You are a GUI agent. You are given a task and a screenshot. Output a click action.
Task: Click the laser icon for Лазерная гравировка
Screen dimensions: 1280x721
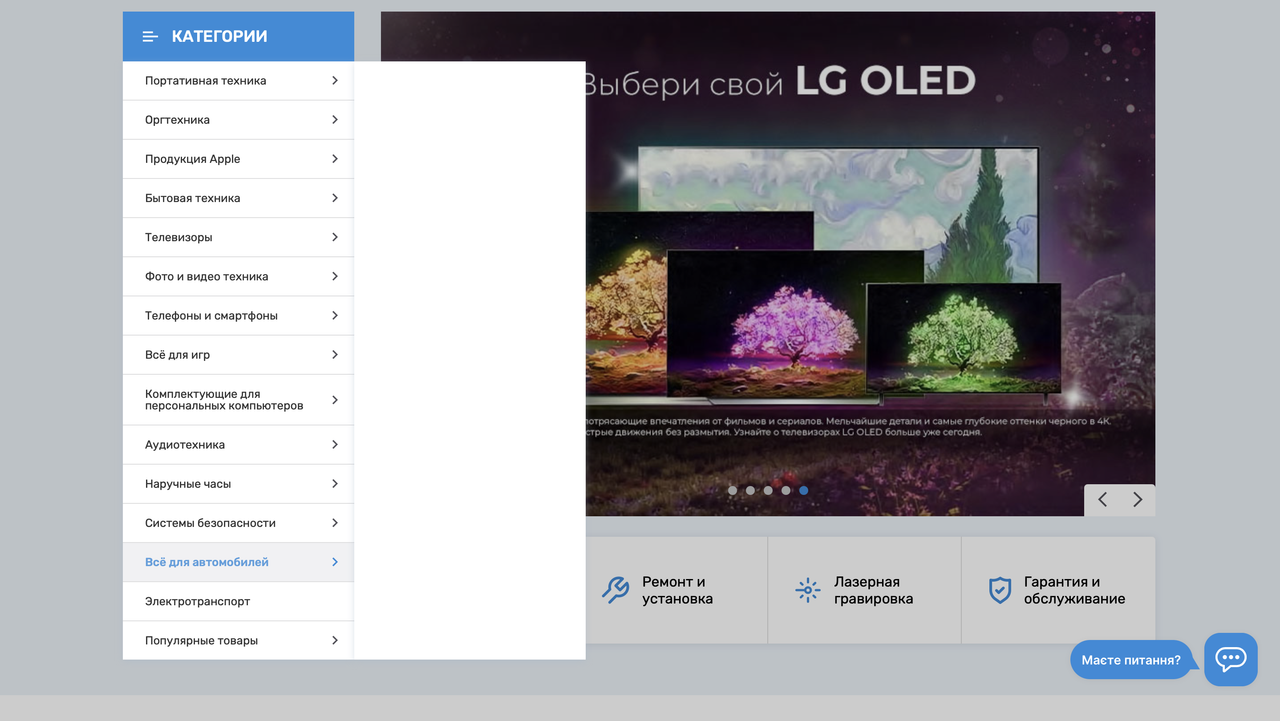(x=807, y=590)
